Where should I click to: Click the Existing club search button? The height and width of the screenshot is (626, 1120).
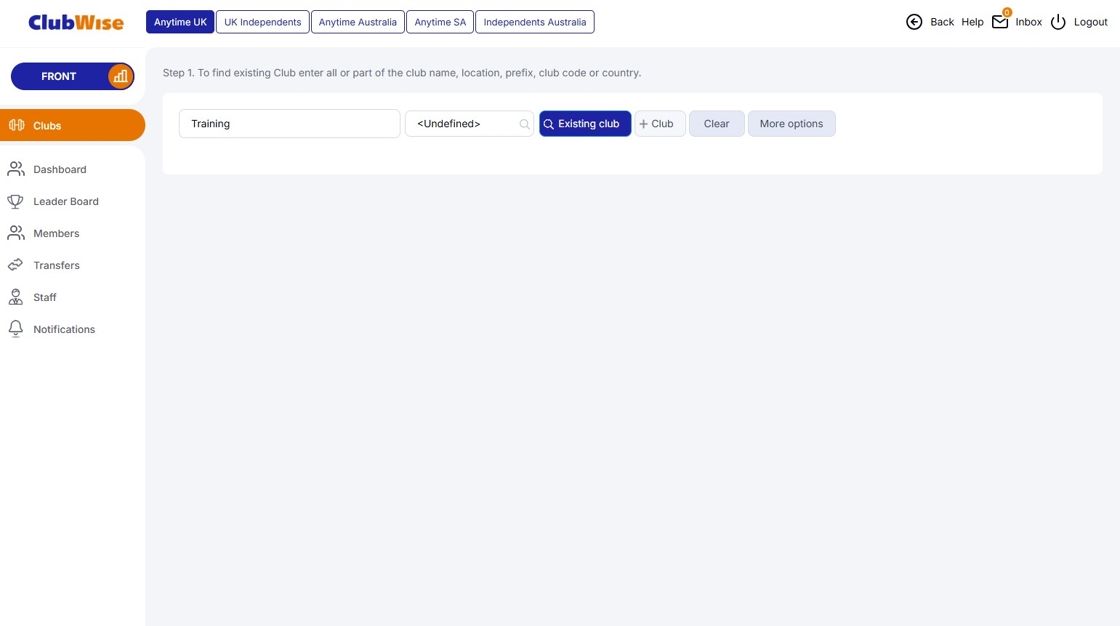click(x=584, y=123)
